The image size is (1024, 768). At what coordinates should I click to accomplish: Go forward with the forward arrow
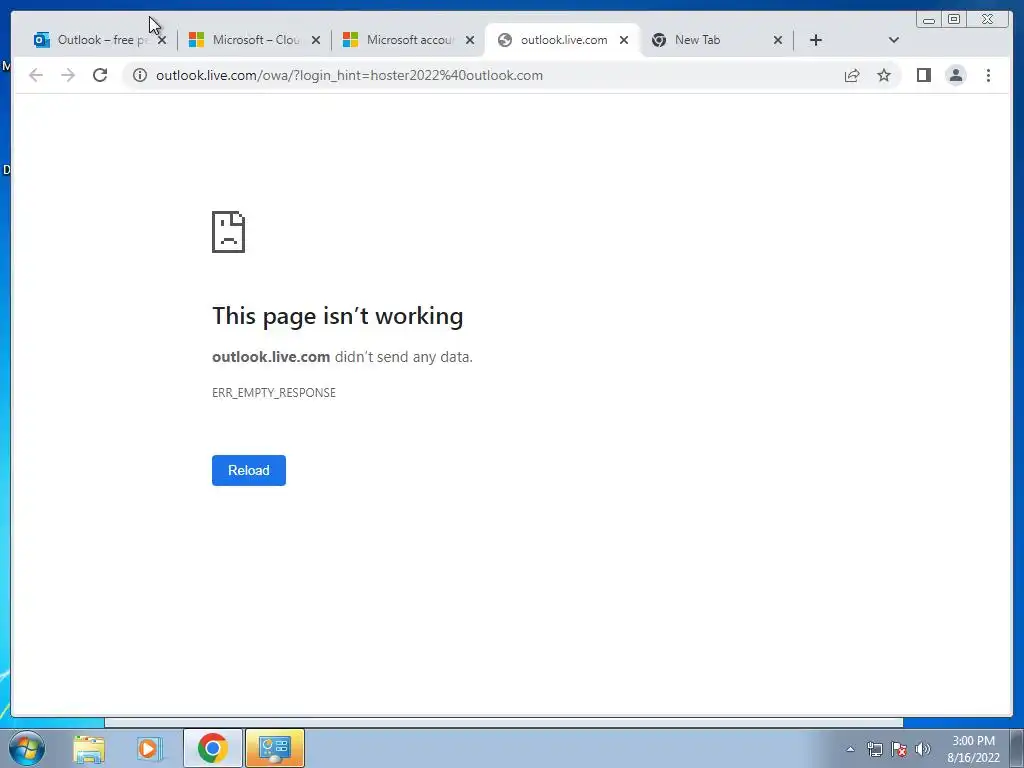[68, 75]
